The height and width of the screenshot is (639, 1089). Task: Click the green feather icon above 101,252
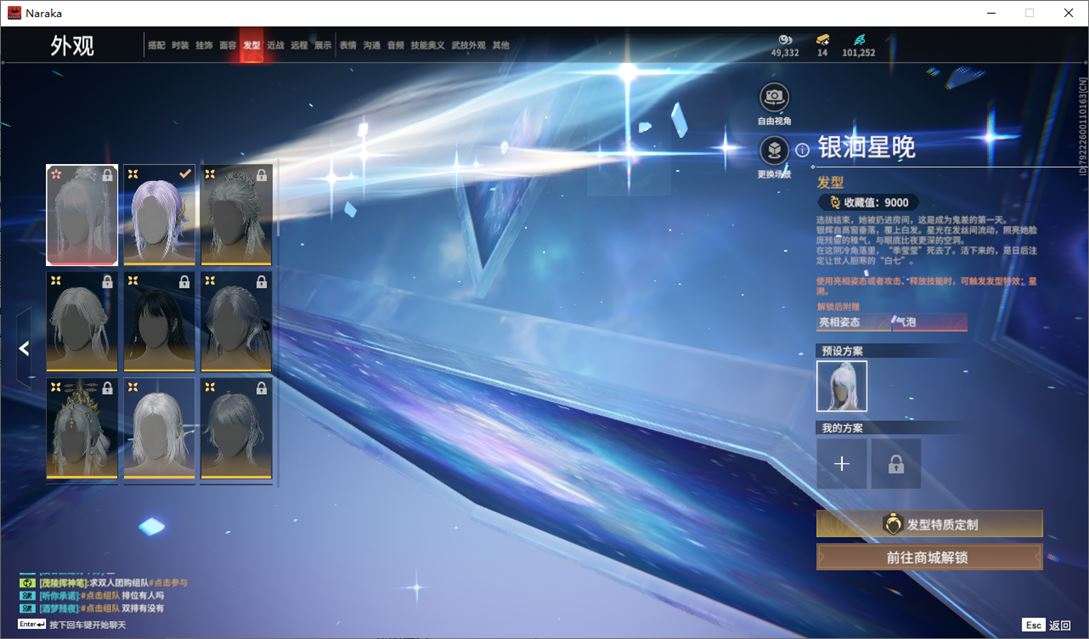(859, 40)
